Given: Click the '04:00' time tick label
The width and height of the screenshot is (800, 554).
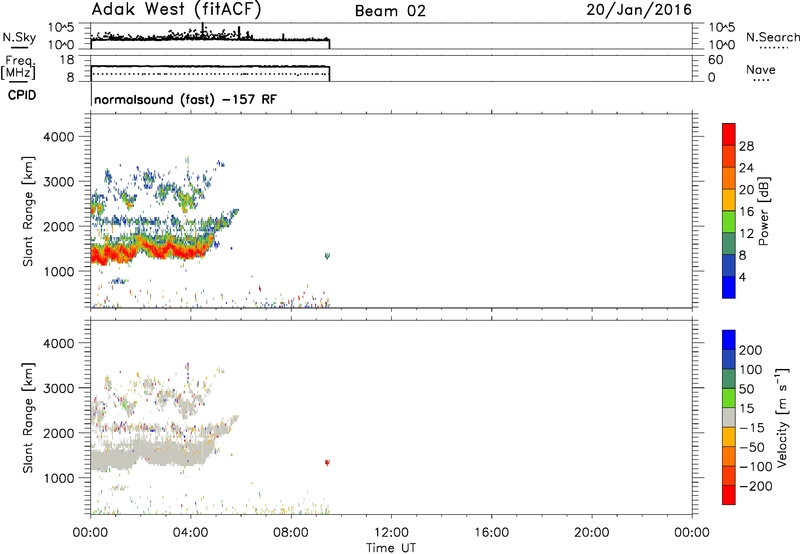Looking at the screenshot, I should 190,533.
